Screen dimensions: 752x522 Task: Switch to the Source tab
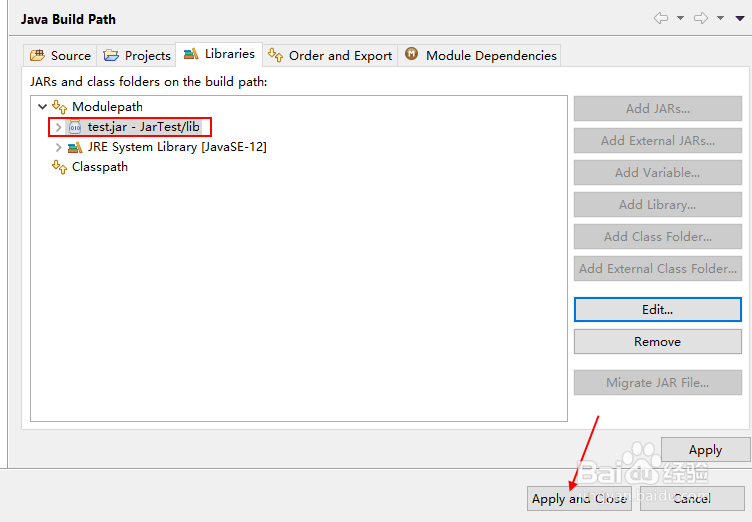(x=60, y=56)
